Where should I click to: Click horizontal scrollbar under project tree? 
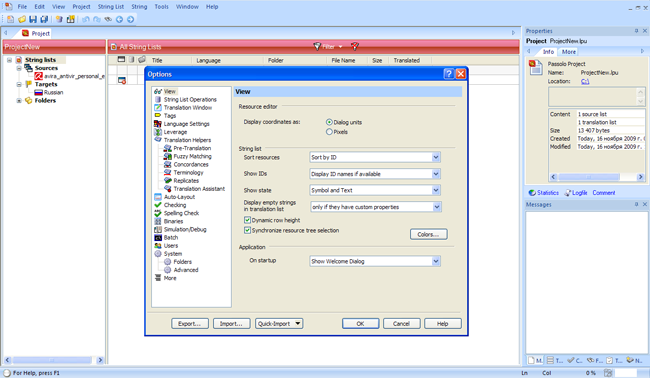pyautogui.click(x=53, y=360)
